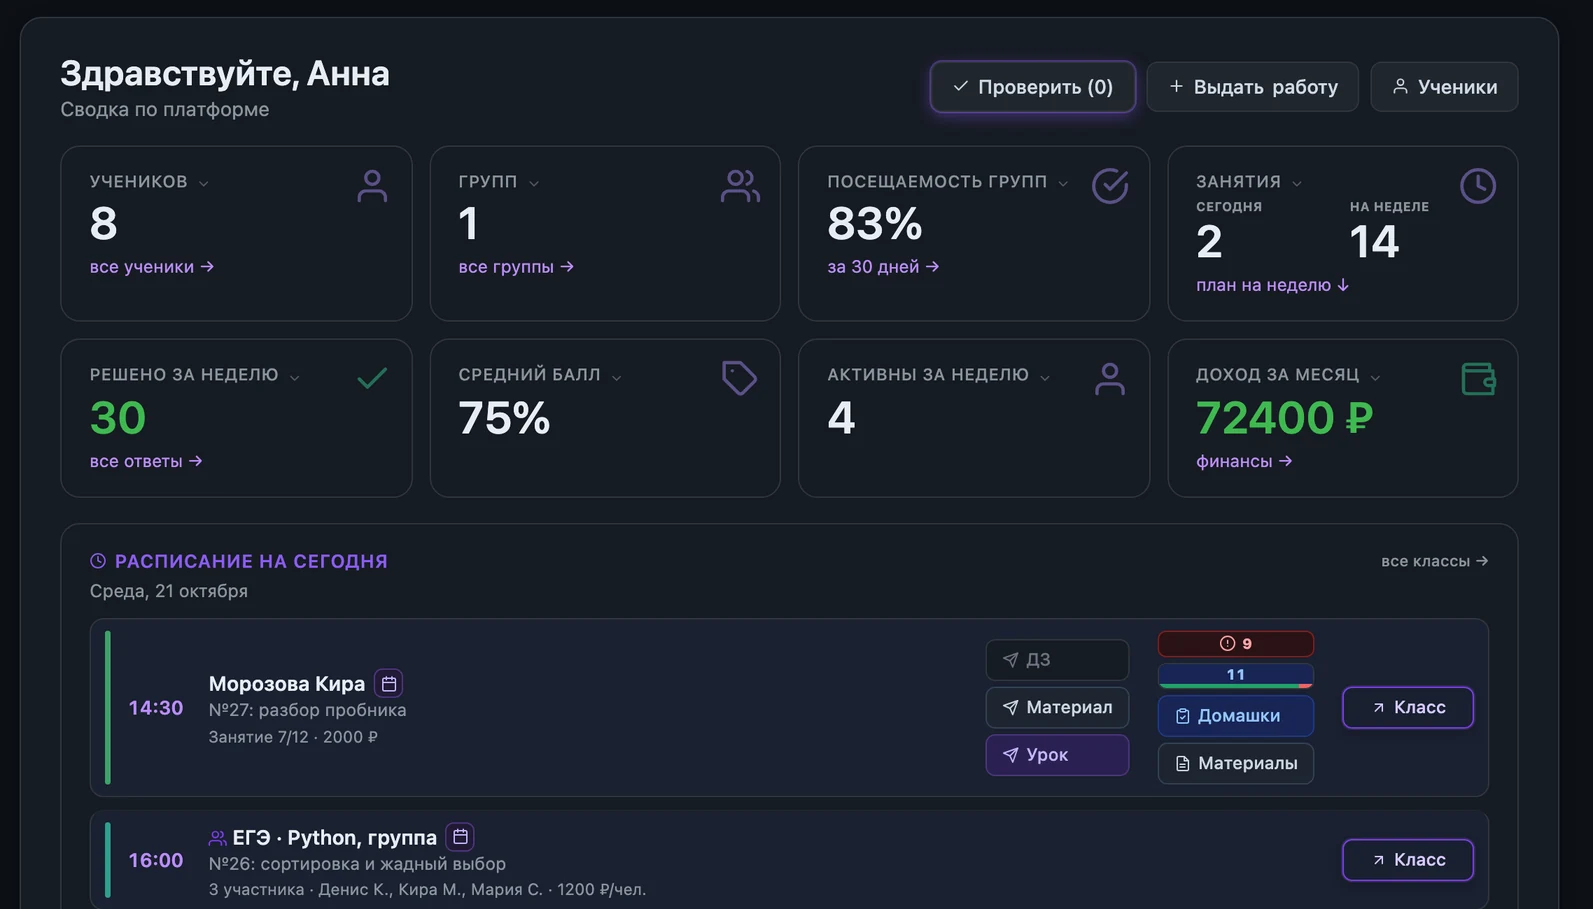Expand the Групп card dropdown chevron
Viewport: 1593px width, 909px height.
(534, 183)
